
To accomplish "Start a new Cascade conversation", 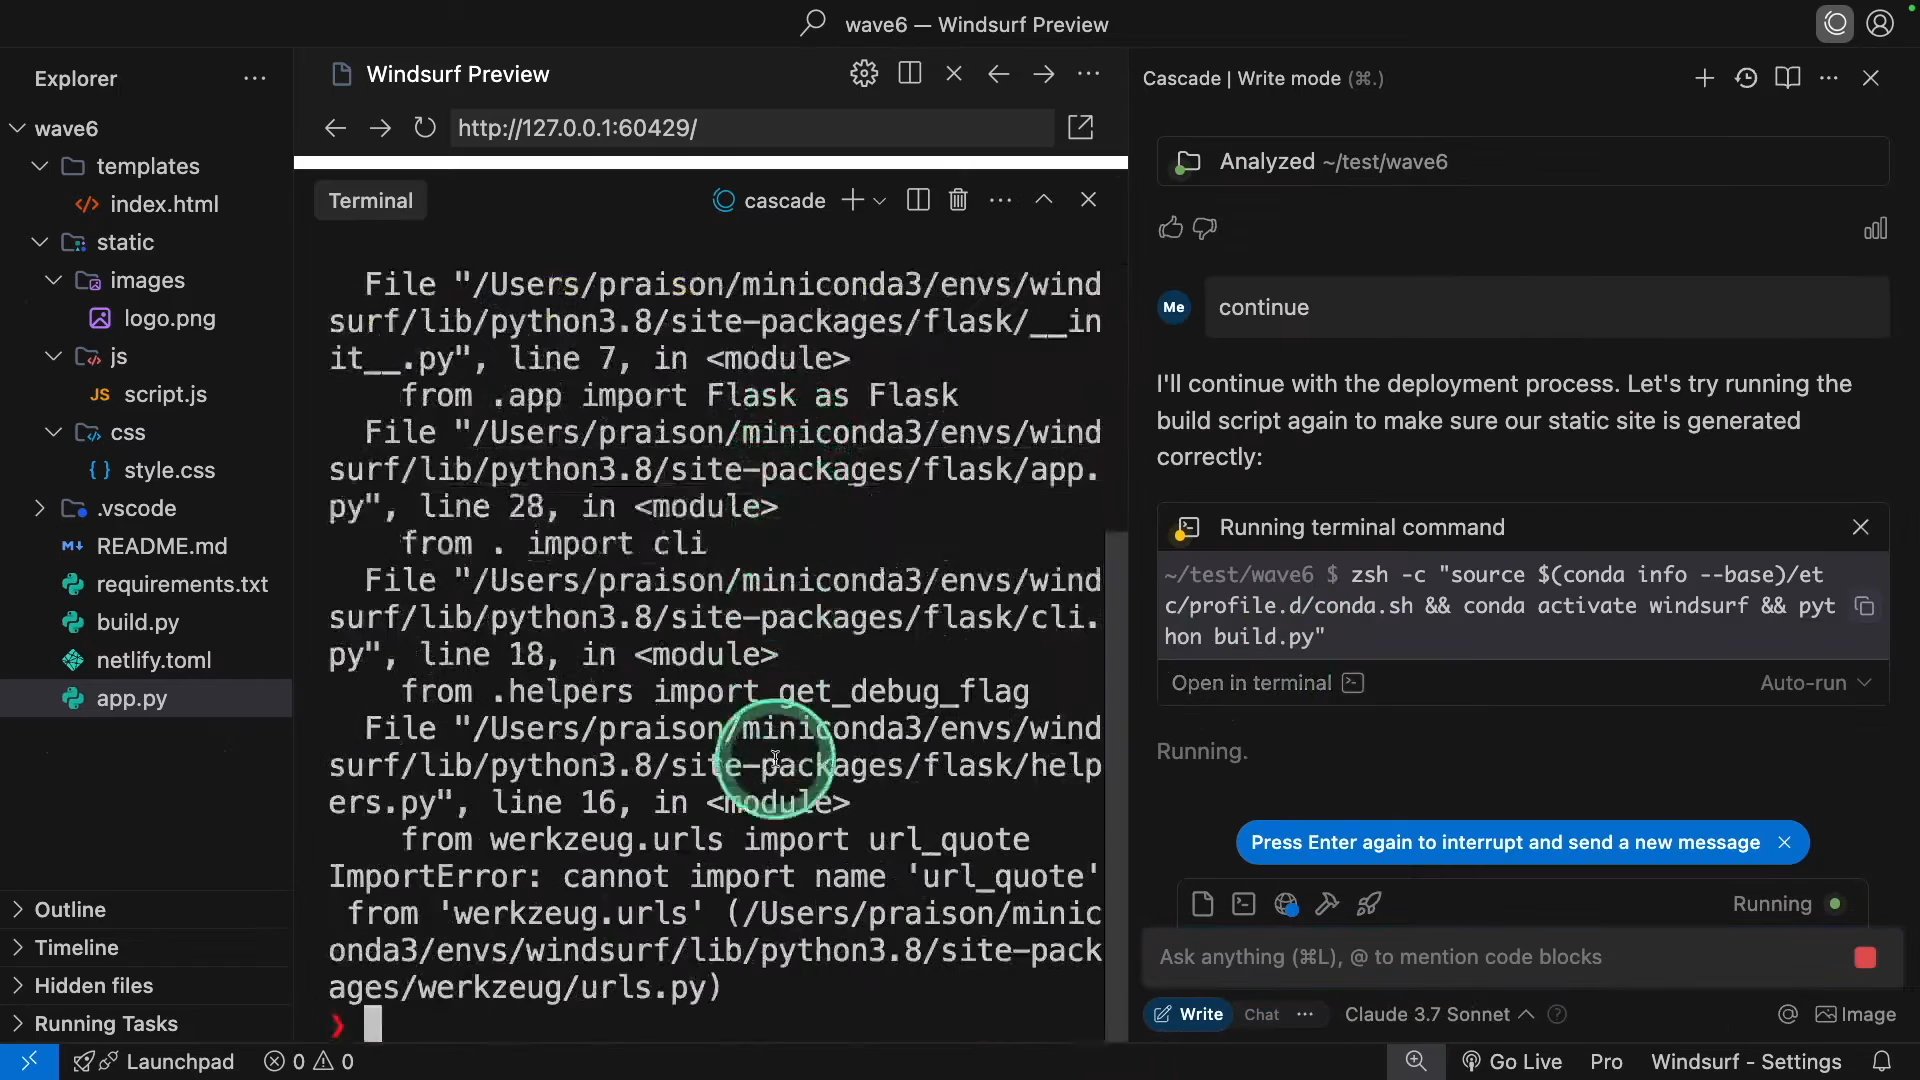I will pos(1704,78).
